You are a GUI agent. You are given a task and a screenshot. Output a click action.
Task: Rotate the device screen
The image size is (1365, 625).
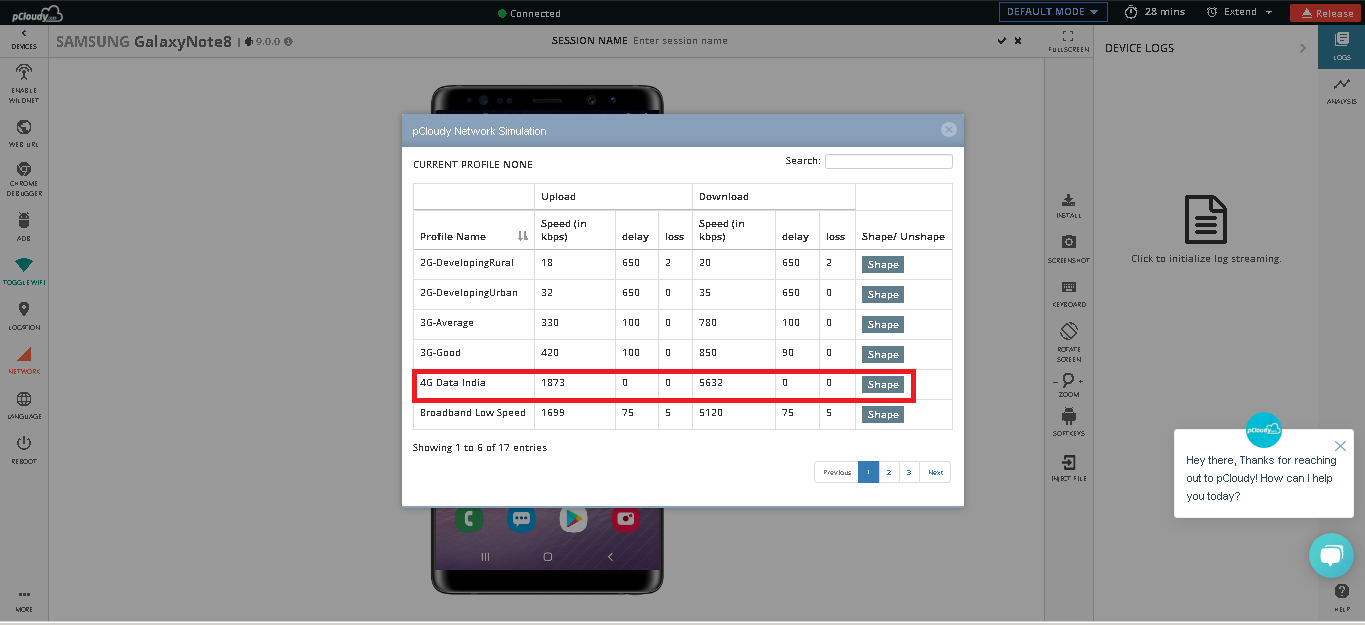coord(1068,341)
